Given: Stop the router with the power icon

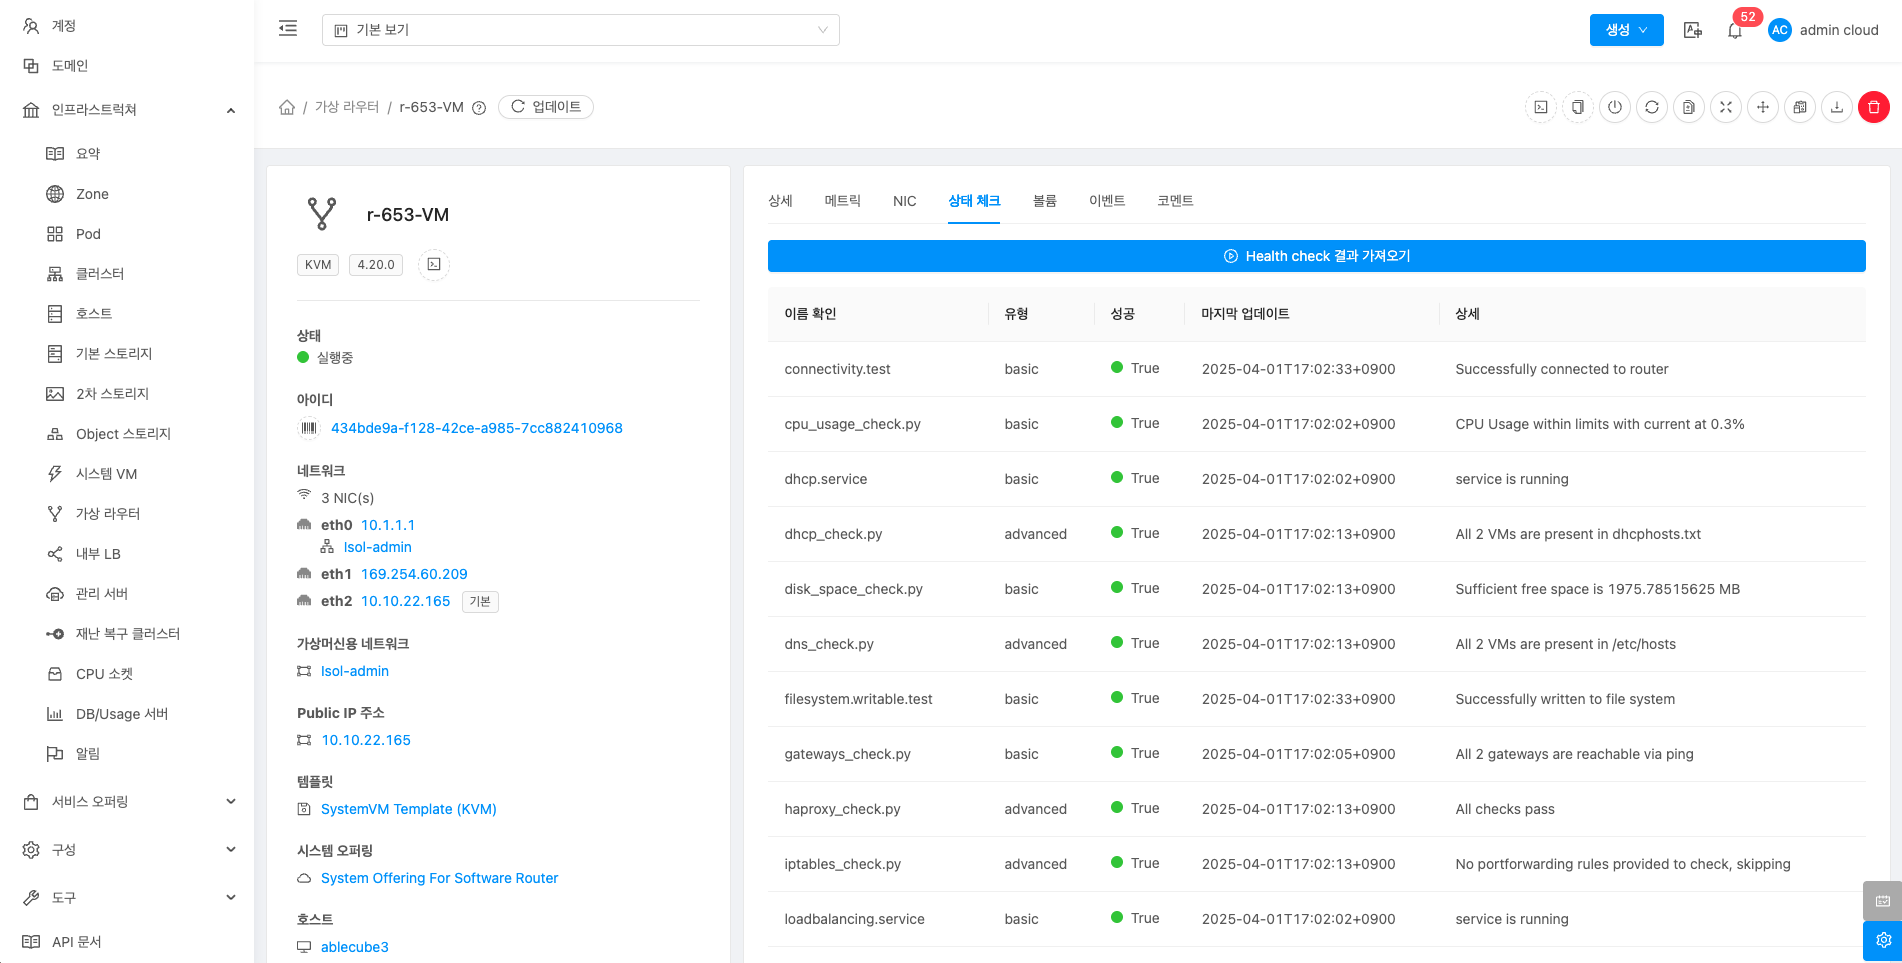Looking at the screenshot, I should click(1615, 107).
